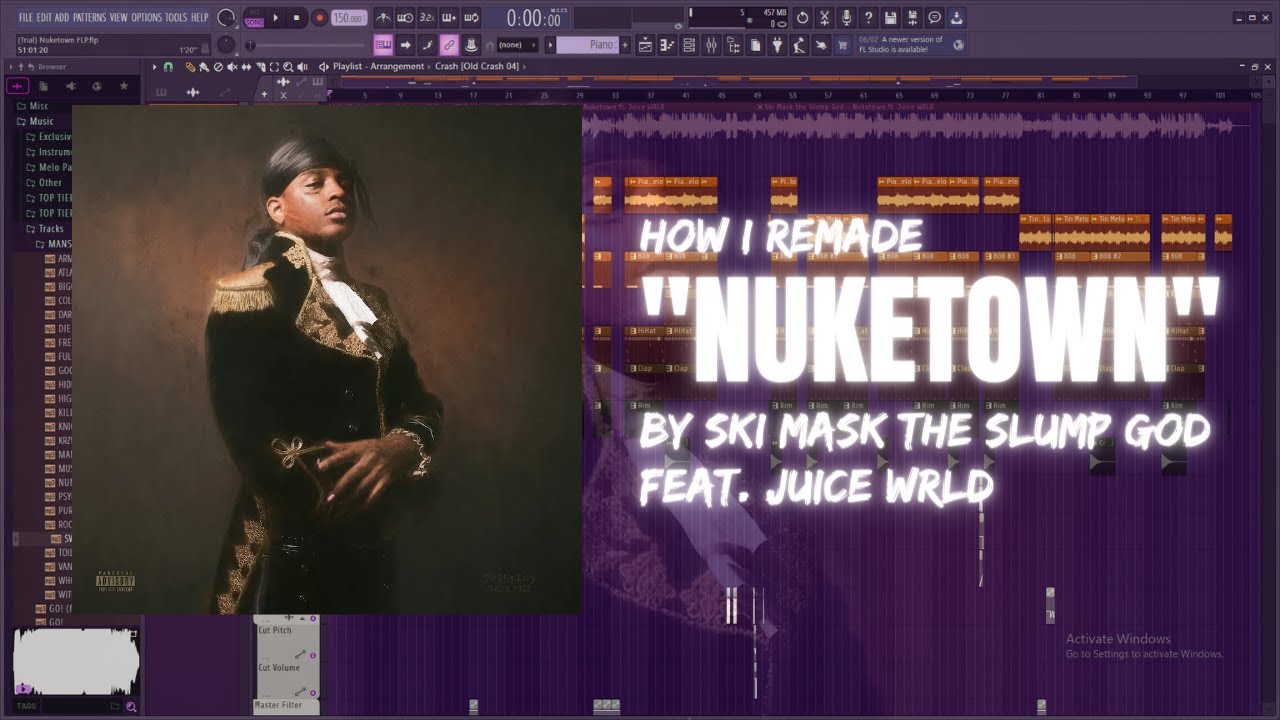Toggle the metronome icon
This screenshot has height=720, width=1280.
click(x=383, y=18)
